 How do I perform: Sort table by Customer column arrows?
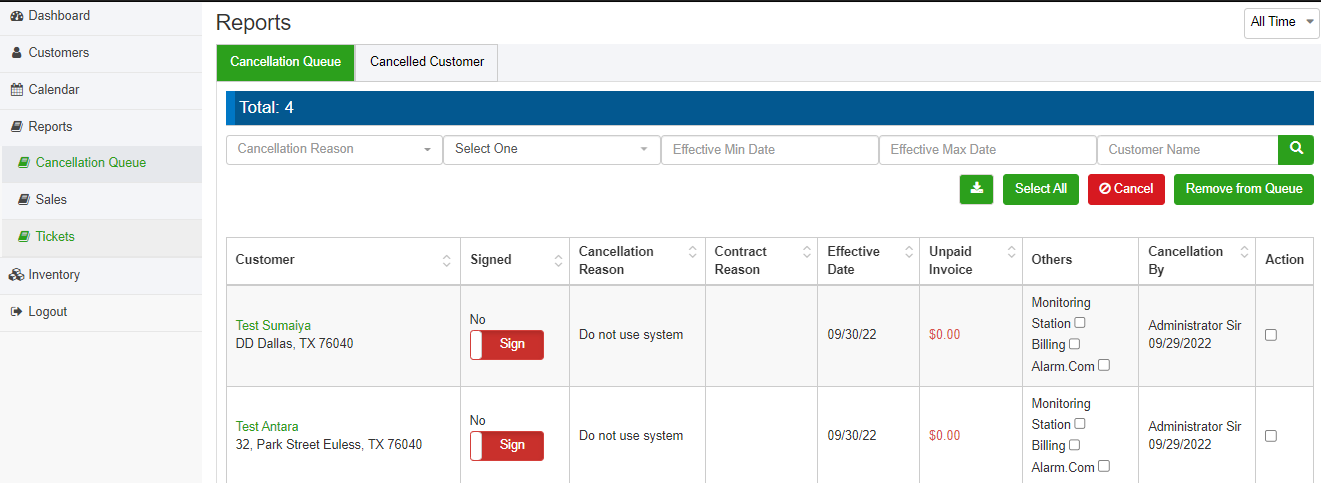point(446,260)
